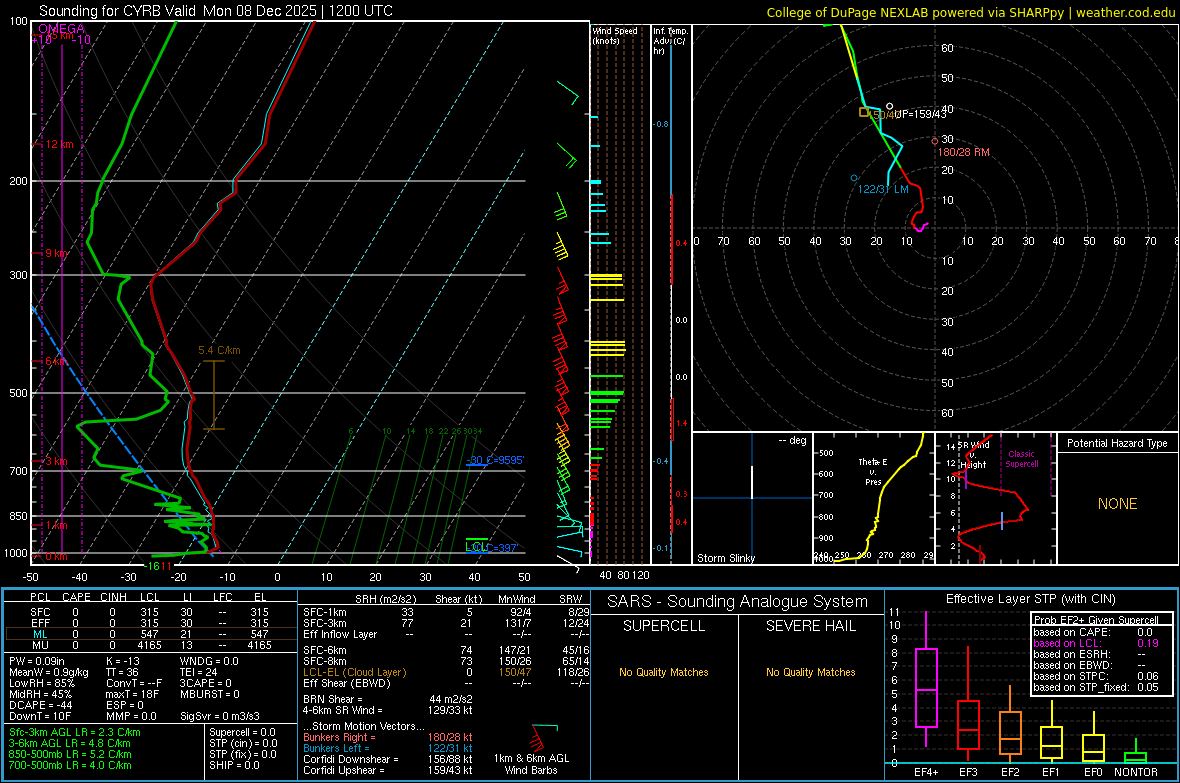Image resolution: width=1180 pixels, height=783 pixels.
Task: Click the Bunkers Left storm motion row
Action: point(388,748)
